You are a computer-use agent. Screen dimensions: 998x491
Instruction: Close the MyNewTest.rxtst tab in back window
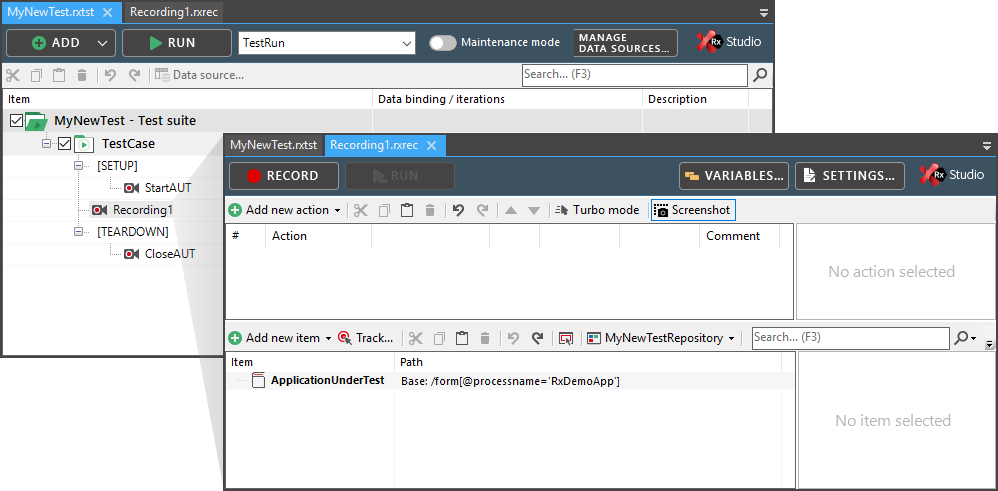[108, 11]
